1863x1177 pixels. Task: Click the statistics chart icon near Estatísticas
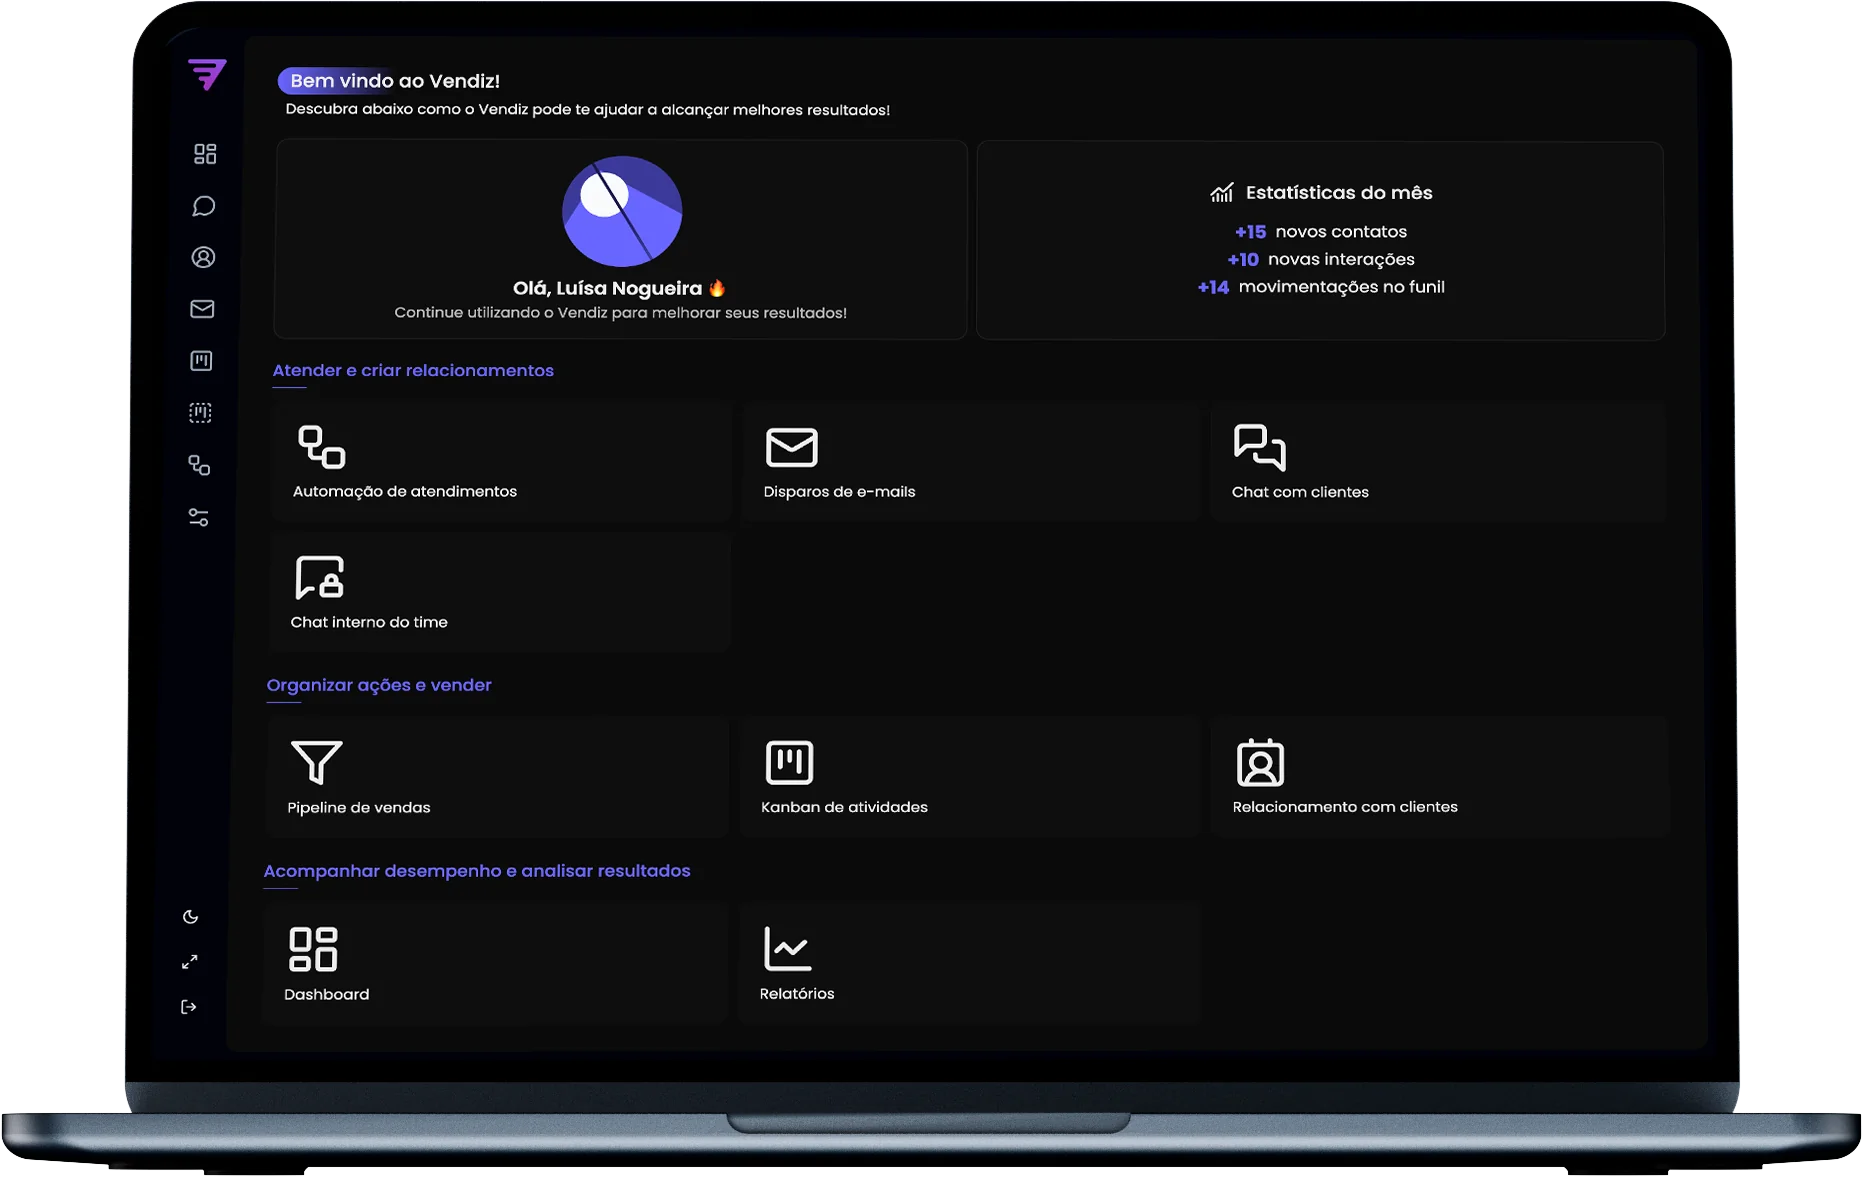1222,192
